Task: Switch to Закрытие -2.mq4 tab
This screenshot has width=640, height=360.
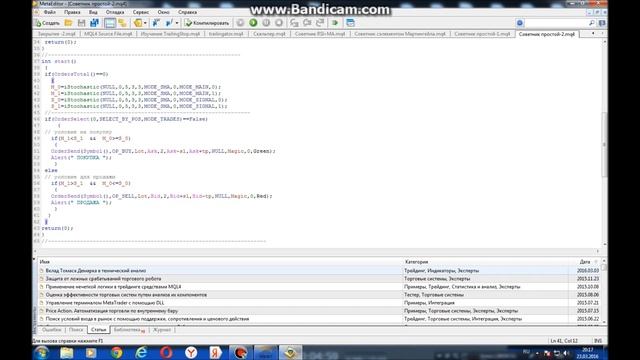Action: pyautogui.click(x=57, y=34)
